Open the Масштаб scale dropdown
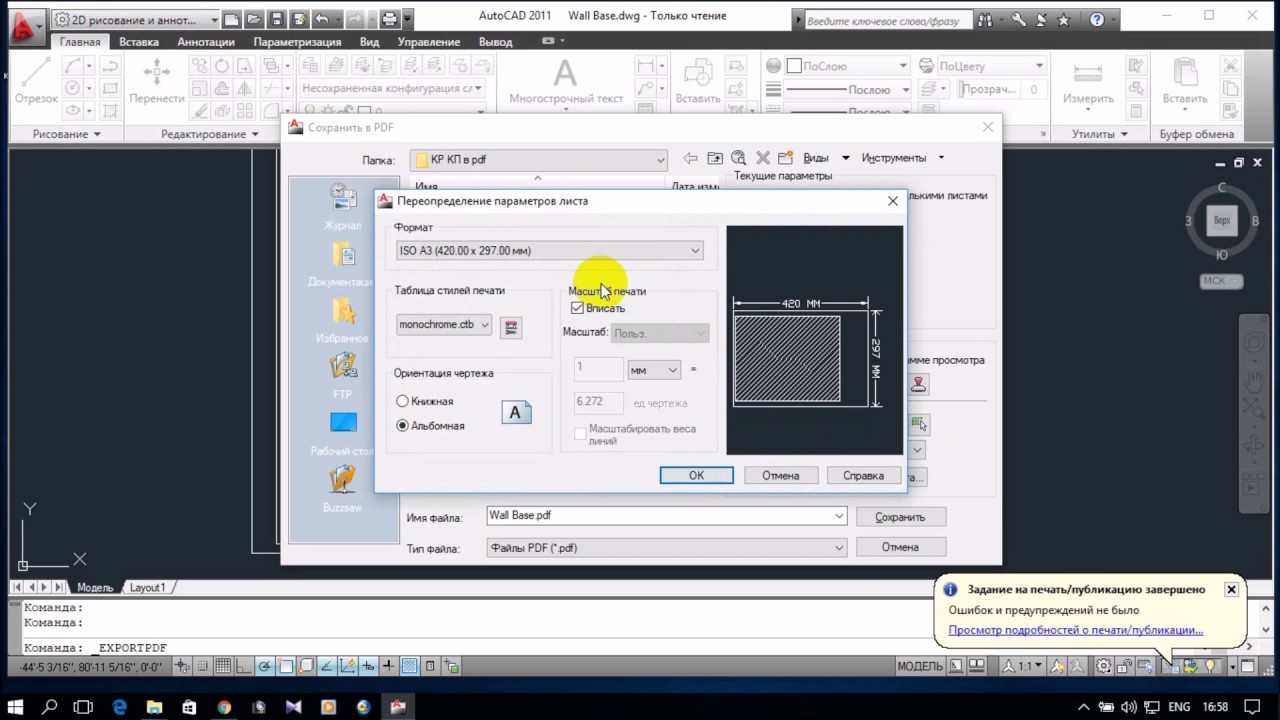This screenshot has height=720, width=1280. coord(660,333)
